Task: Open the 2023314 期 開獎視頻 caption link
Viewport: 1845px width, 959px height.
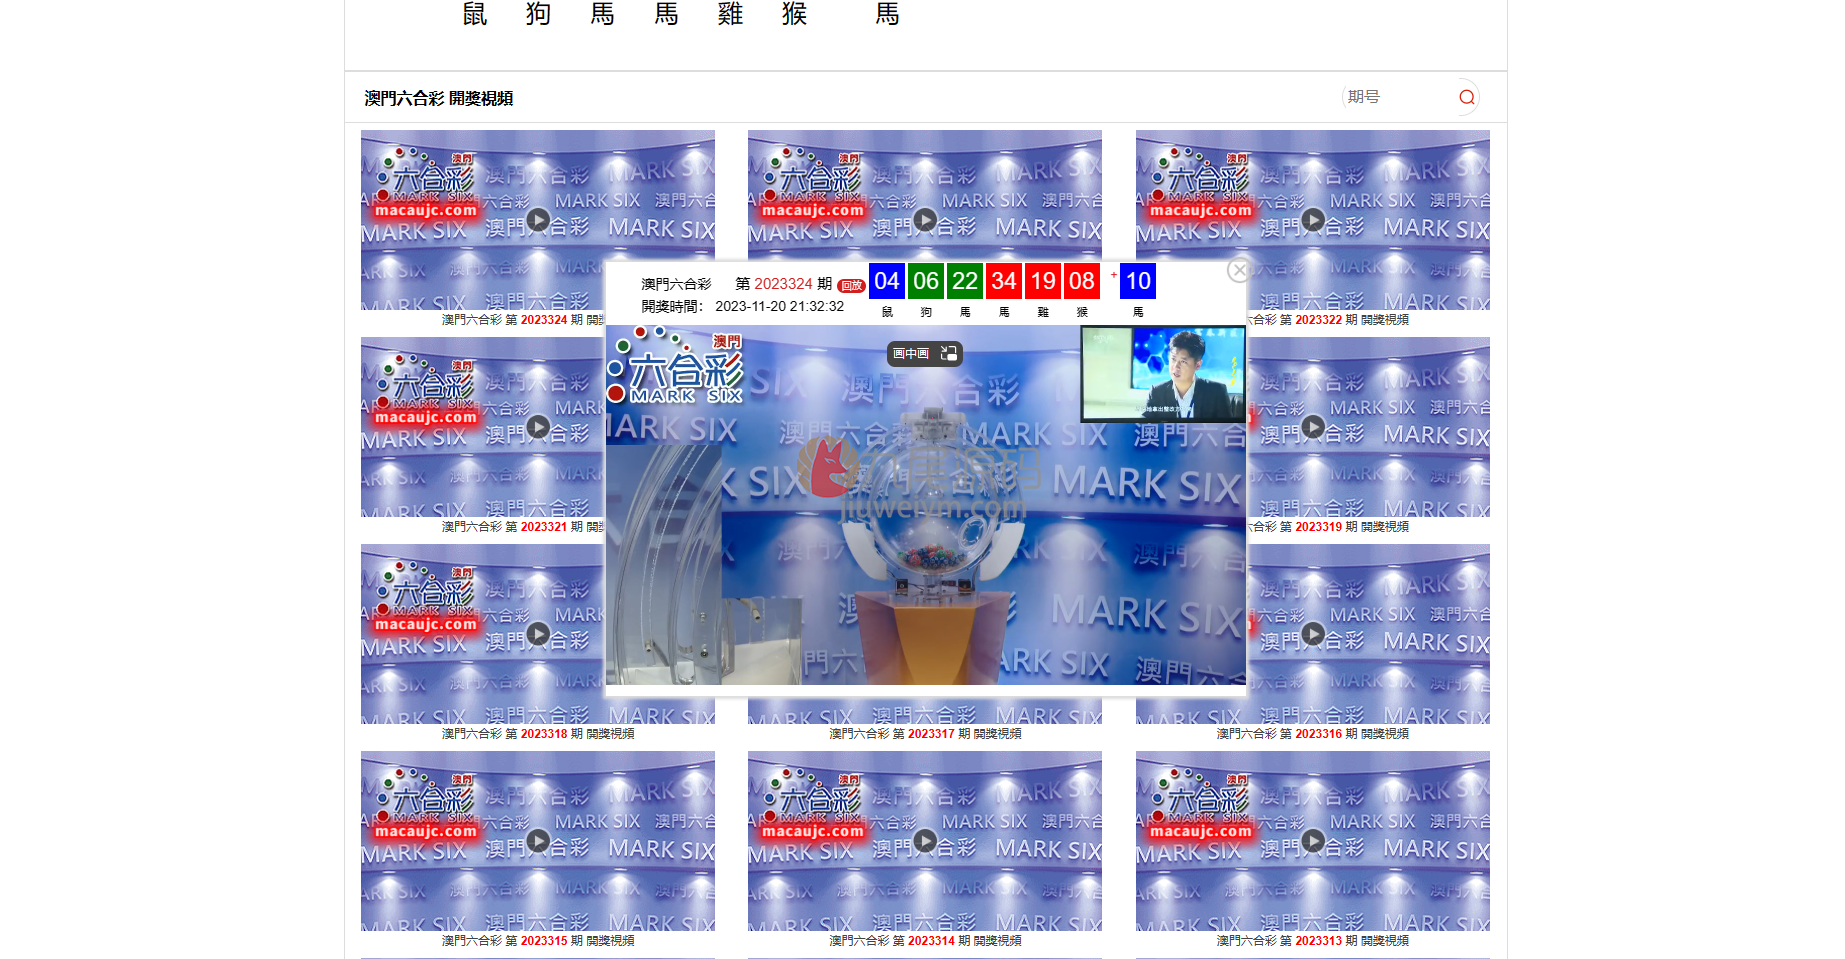Action: (x=925, y=941)
